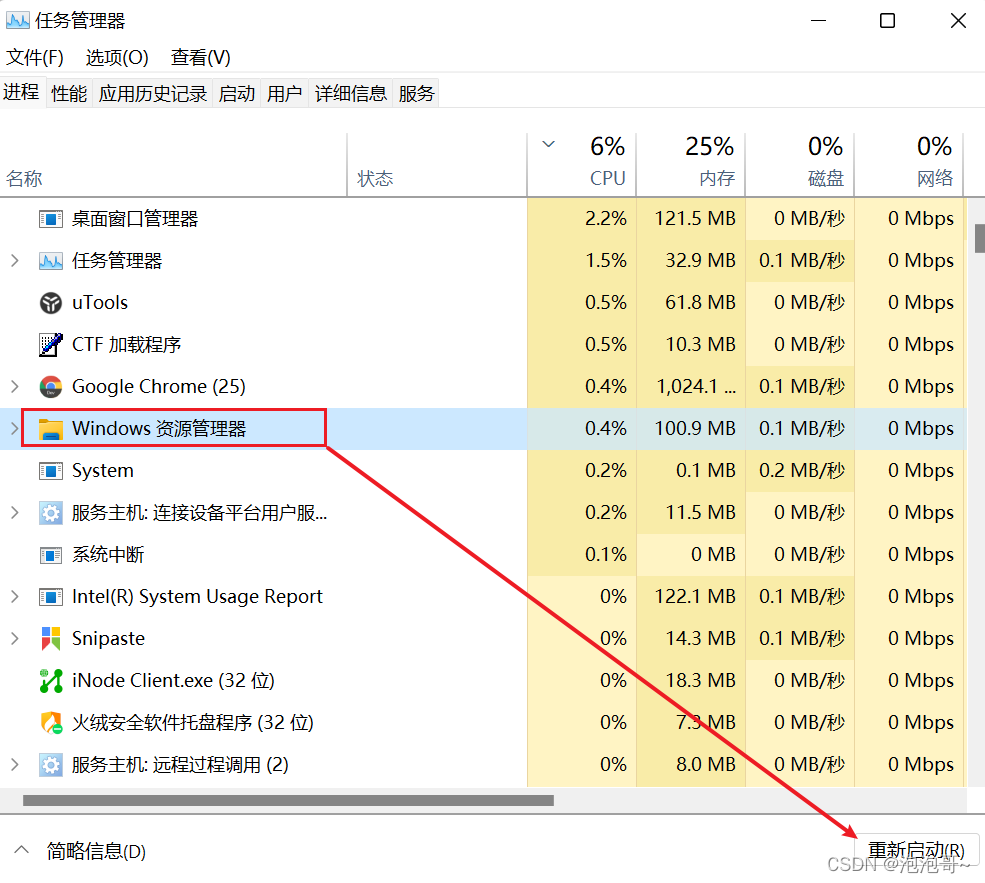Expand 服务主机: 远程过程调用 (2) group

[x=14, y=765]
